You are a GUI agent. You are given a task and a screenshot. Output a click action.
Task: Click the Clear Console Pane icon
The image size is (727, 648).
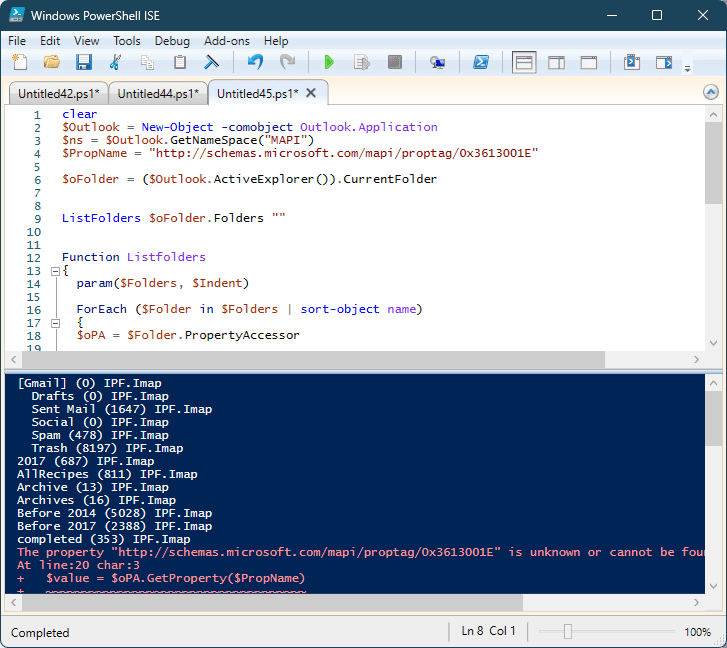pos(212,63)
